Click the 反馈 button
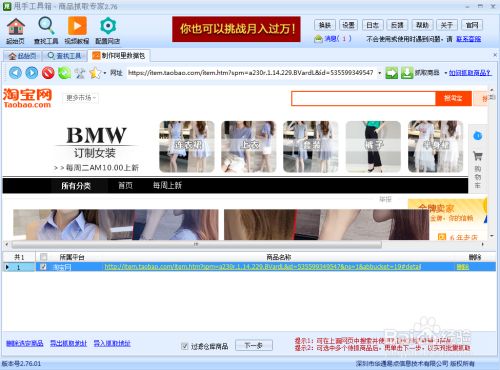 [x=397, y=25]
